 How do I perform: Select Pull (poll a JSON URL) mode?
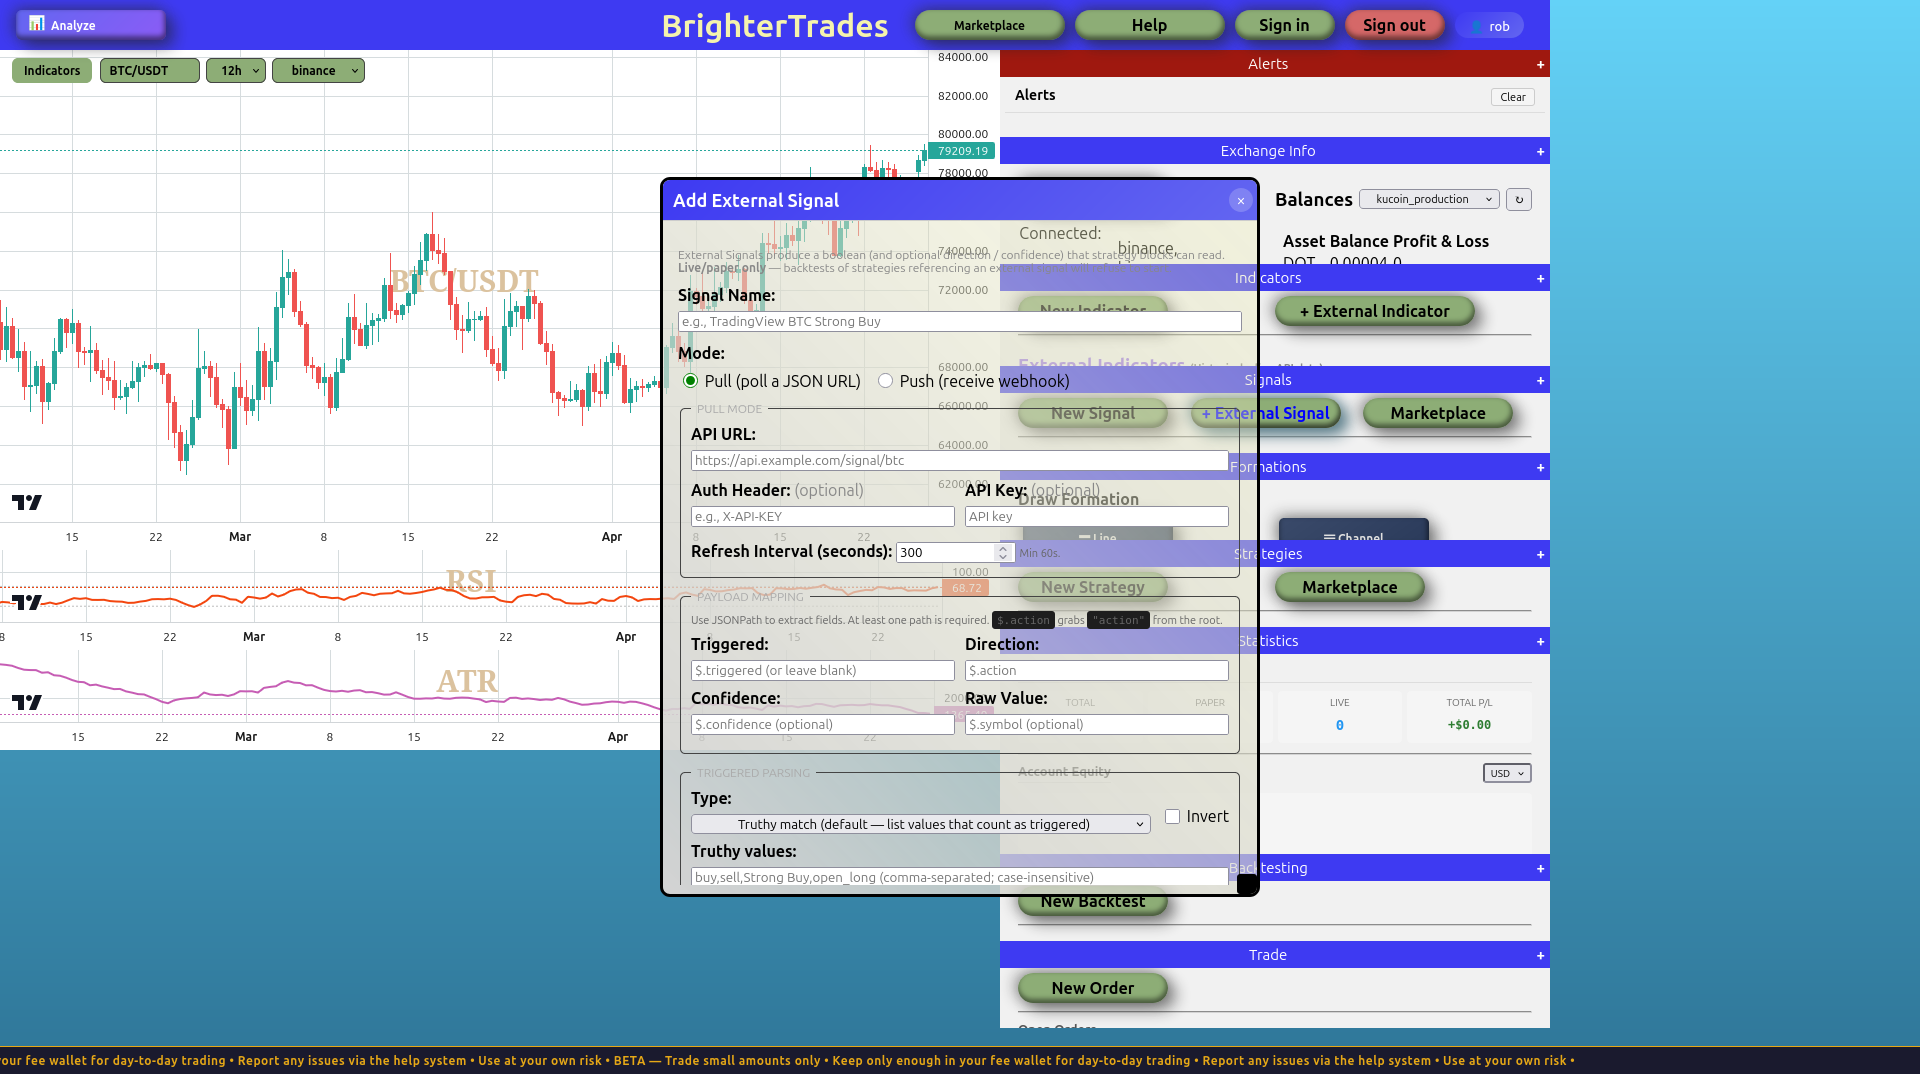point(690,381)
